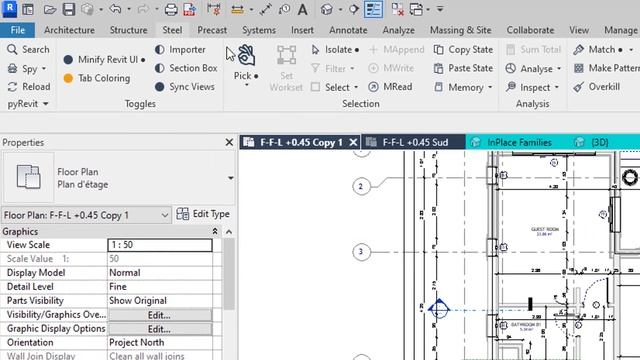The width and height of the screenshot is (640, 360).
Task: Open the view instance dropdown F-F-L +0.45 Copy 1
Action: point(86,215)
